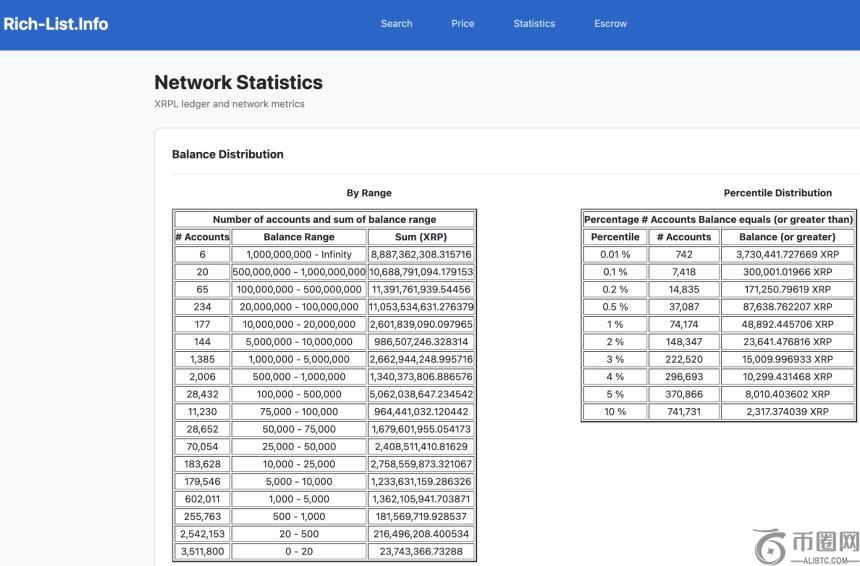
Task: Select the '0 - 20' balance range cell
Action: (x=299, y=551)
